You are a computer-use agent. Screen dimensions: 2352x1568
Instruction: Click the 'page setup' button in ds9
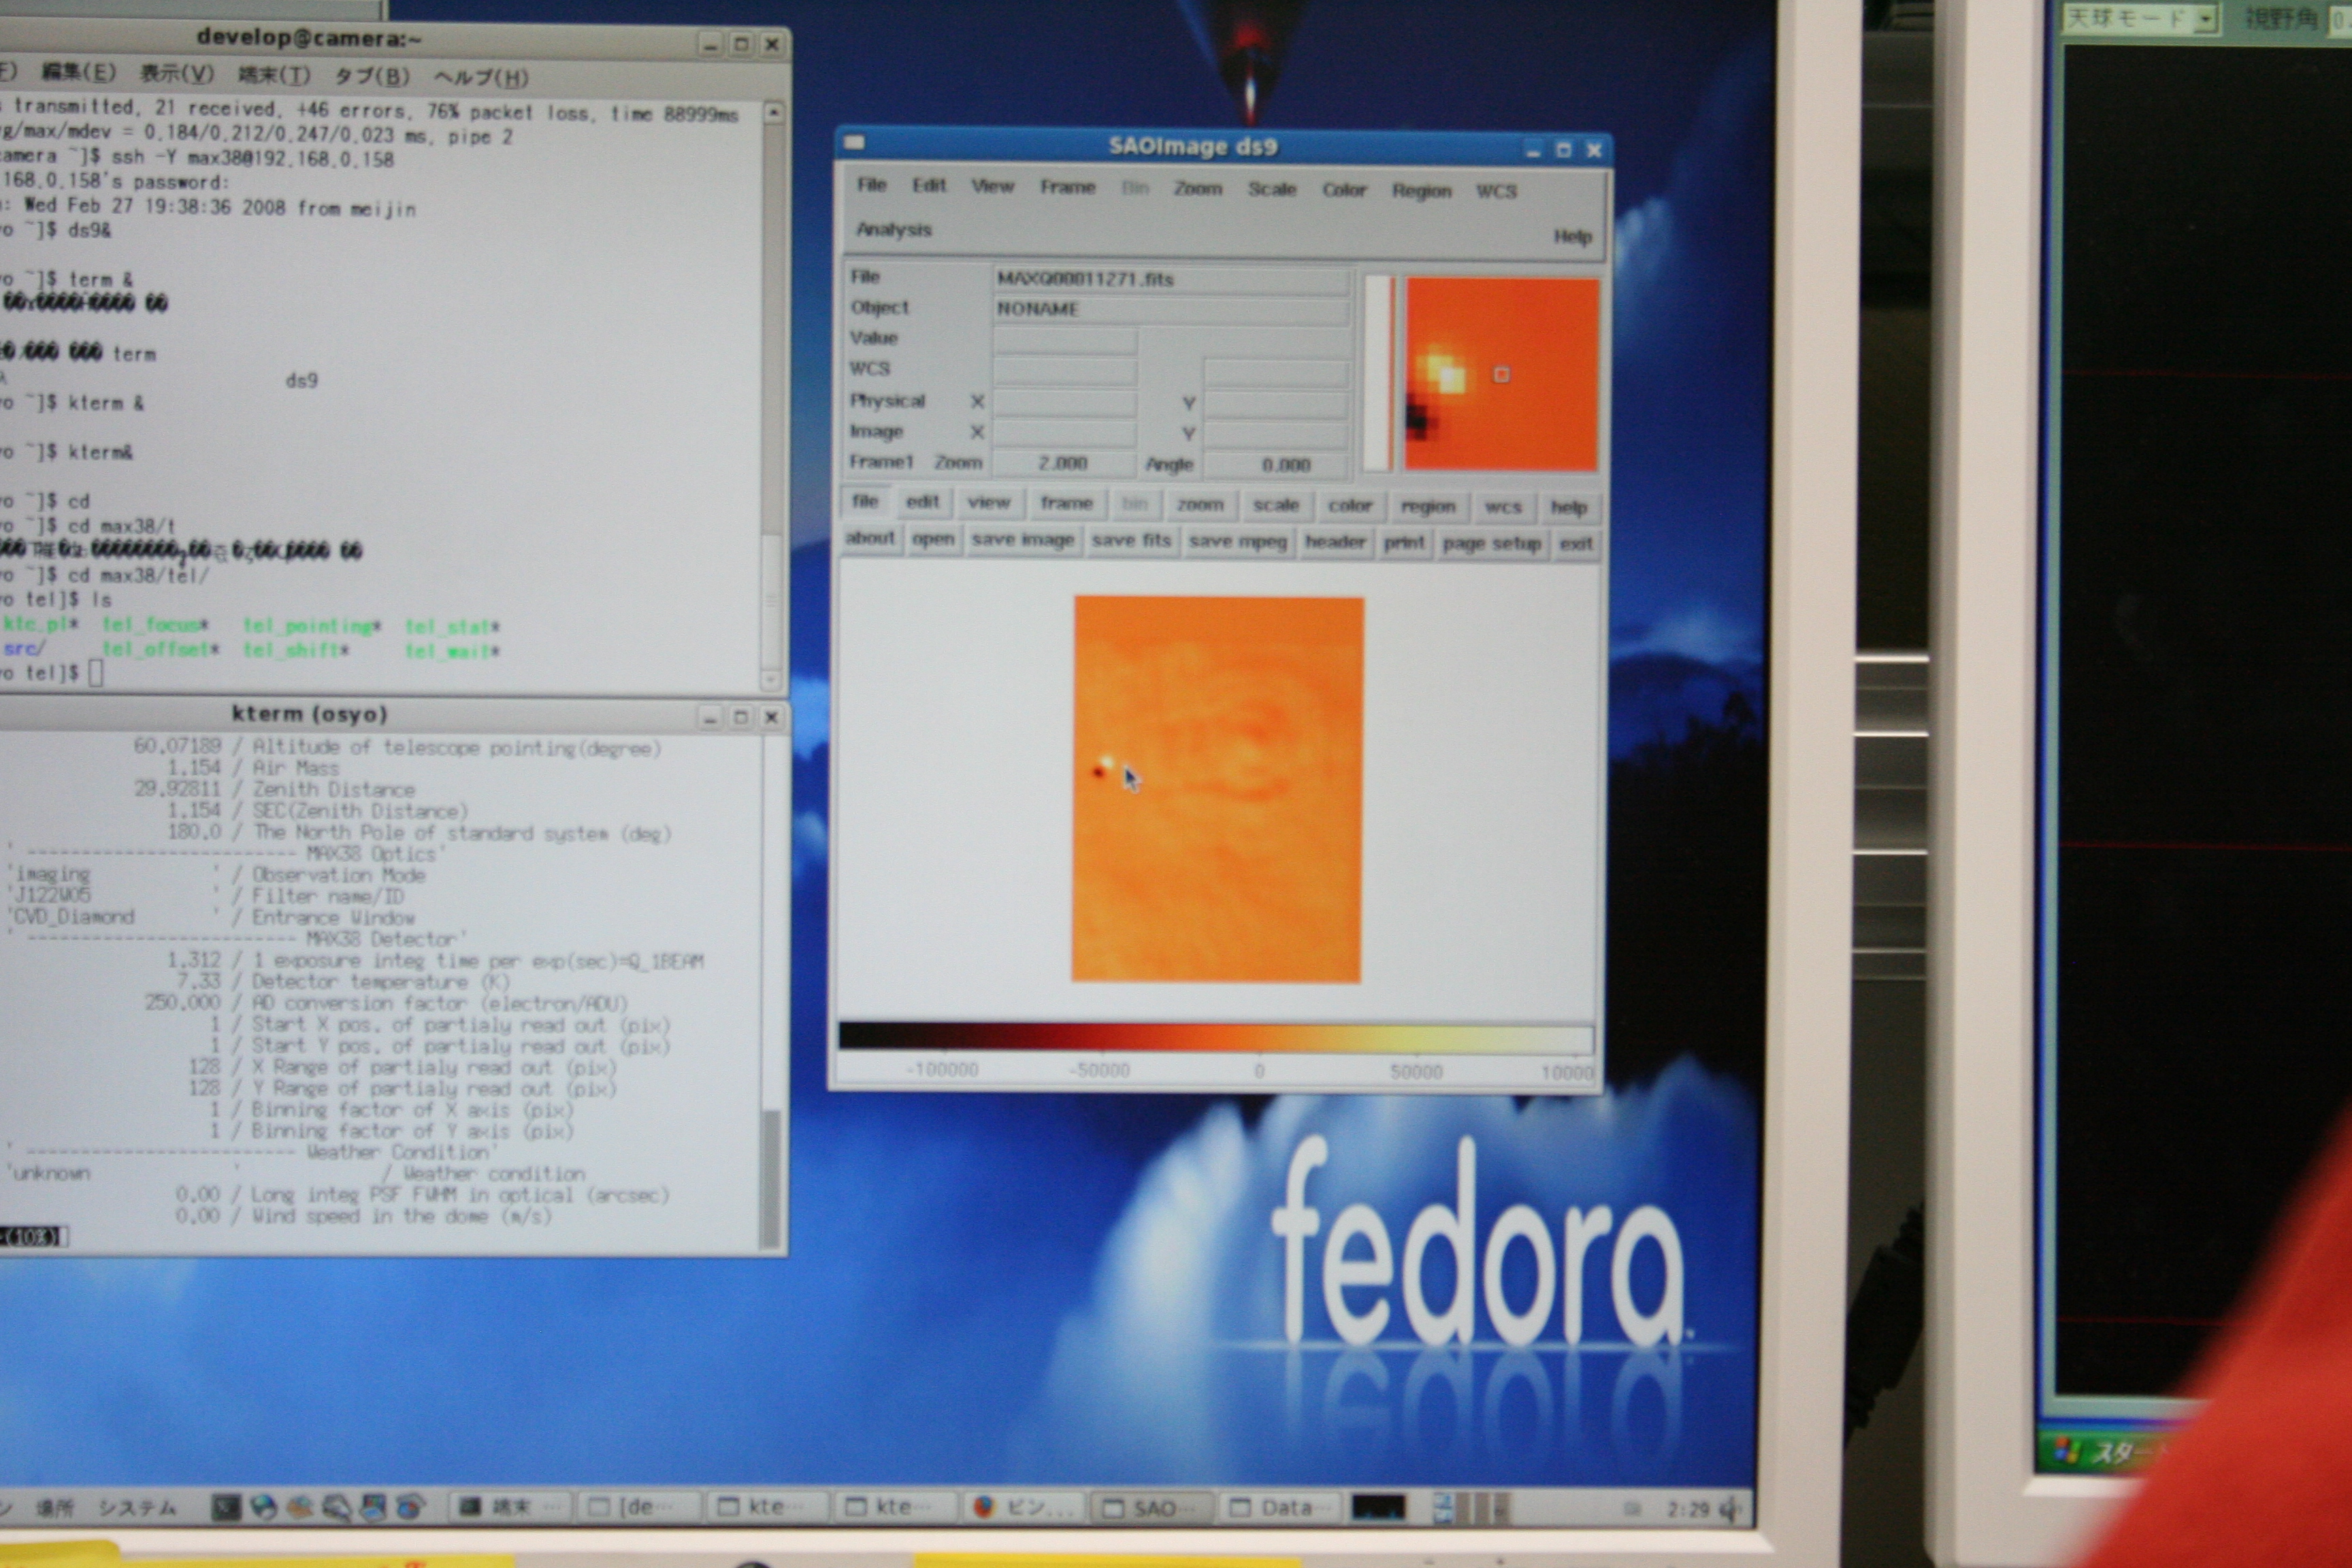coord(1491,543)
